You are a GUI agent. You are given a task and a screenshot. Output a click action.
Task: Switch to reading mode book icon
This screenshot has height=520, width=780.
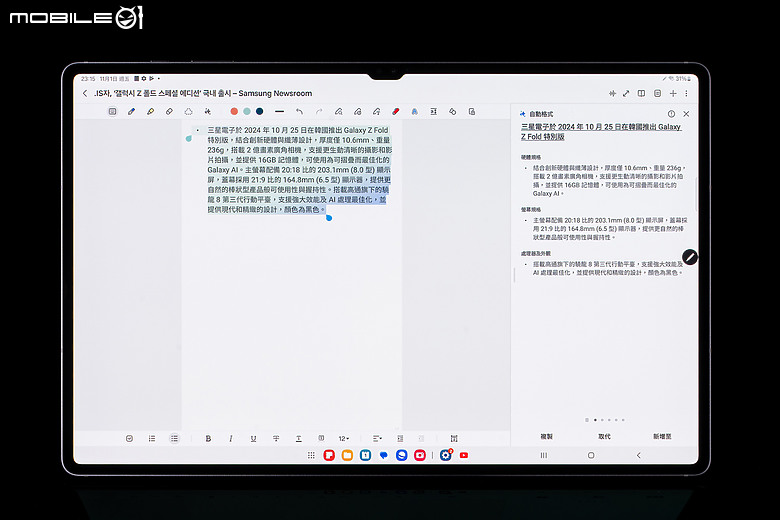642,93
